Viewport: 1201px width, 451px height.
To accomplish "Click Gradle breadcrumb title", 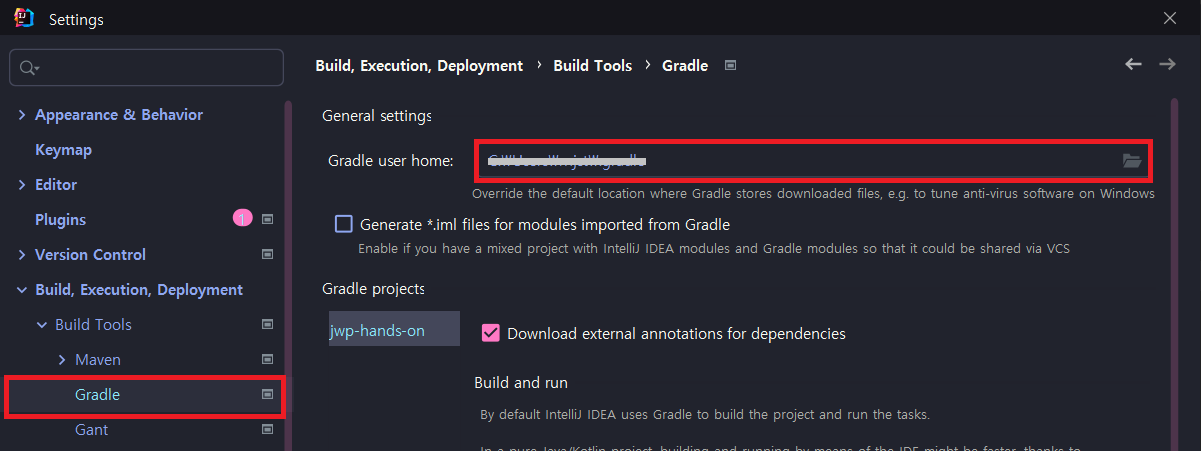I will (685, 65).
